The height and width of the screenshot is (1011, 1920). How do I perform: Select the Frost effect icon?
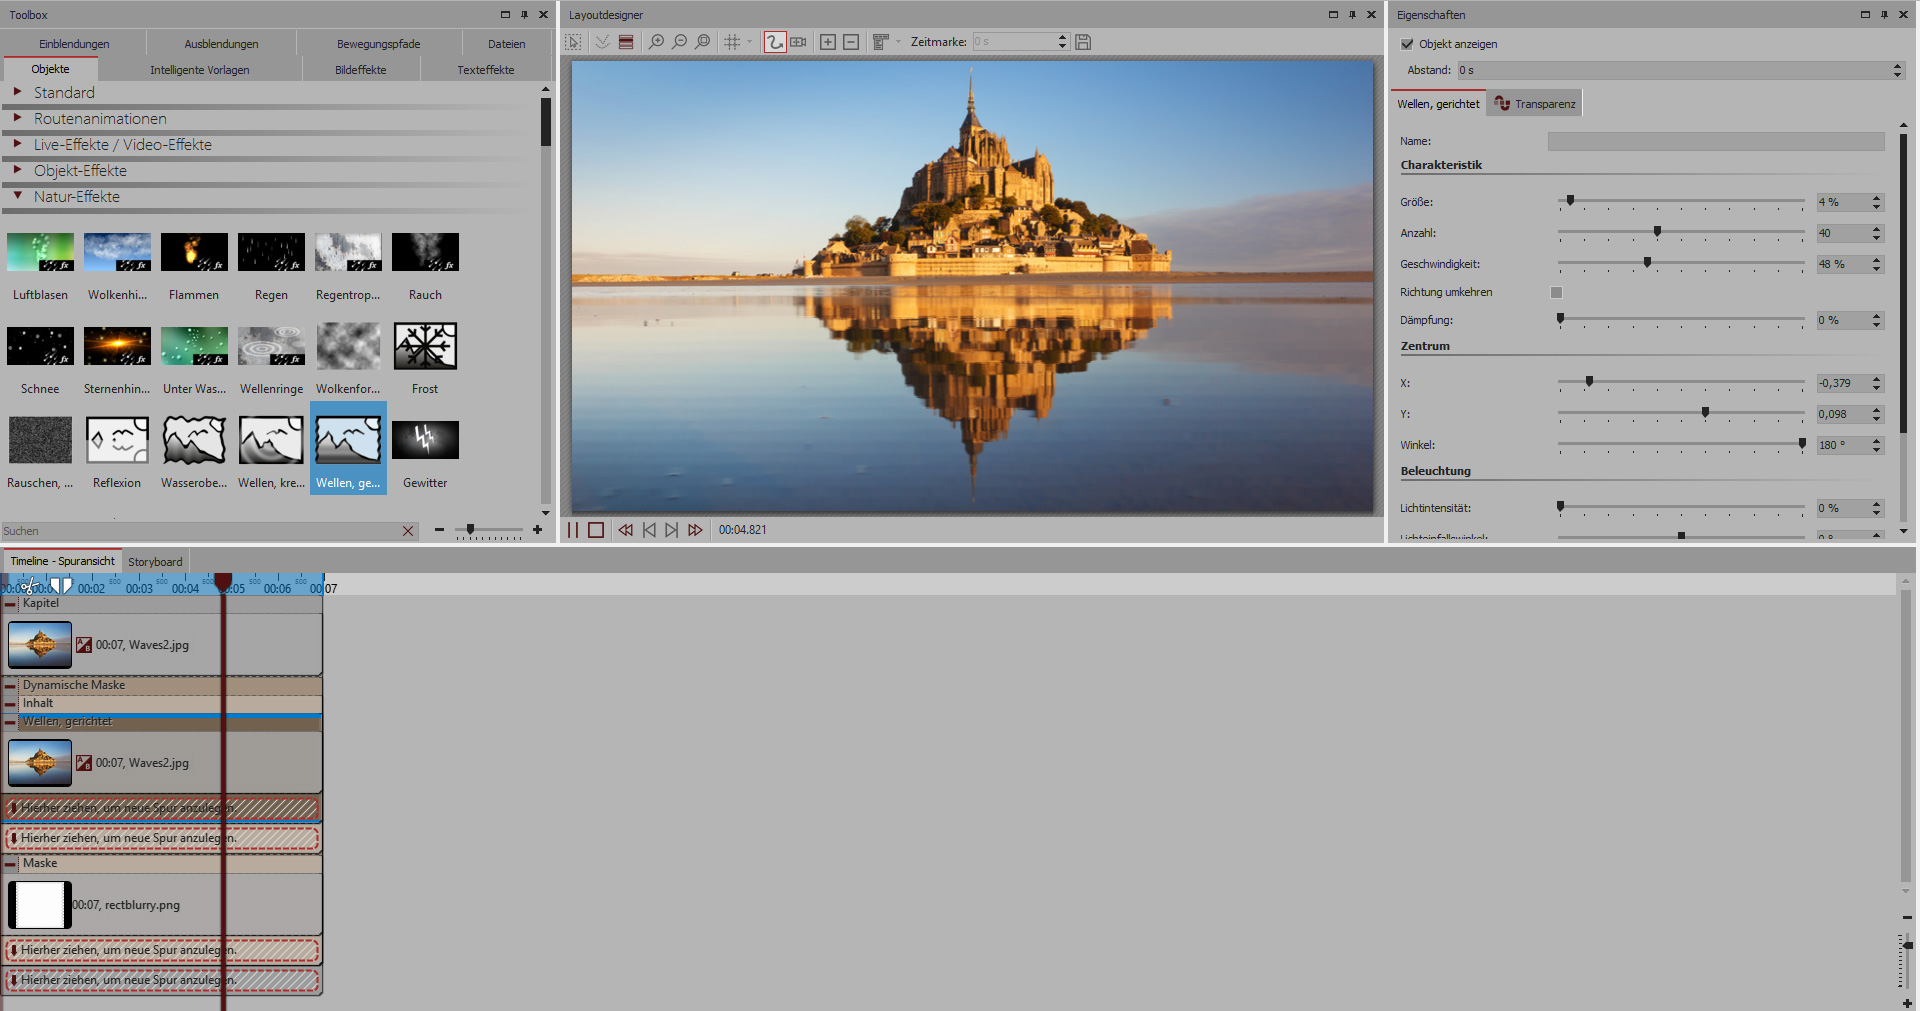(x=425, y=347)
